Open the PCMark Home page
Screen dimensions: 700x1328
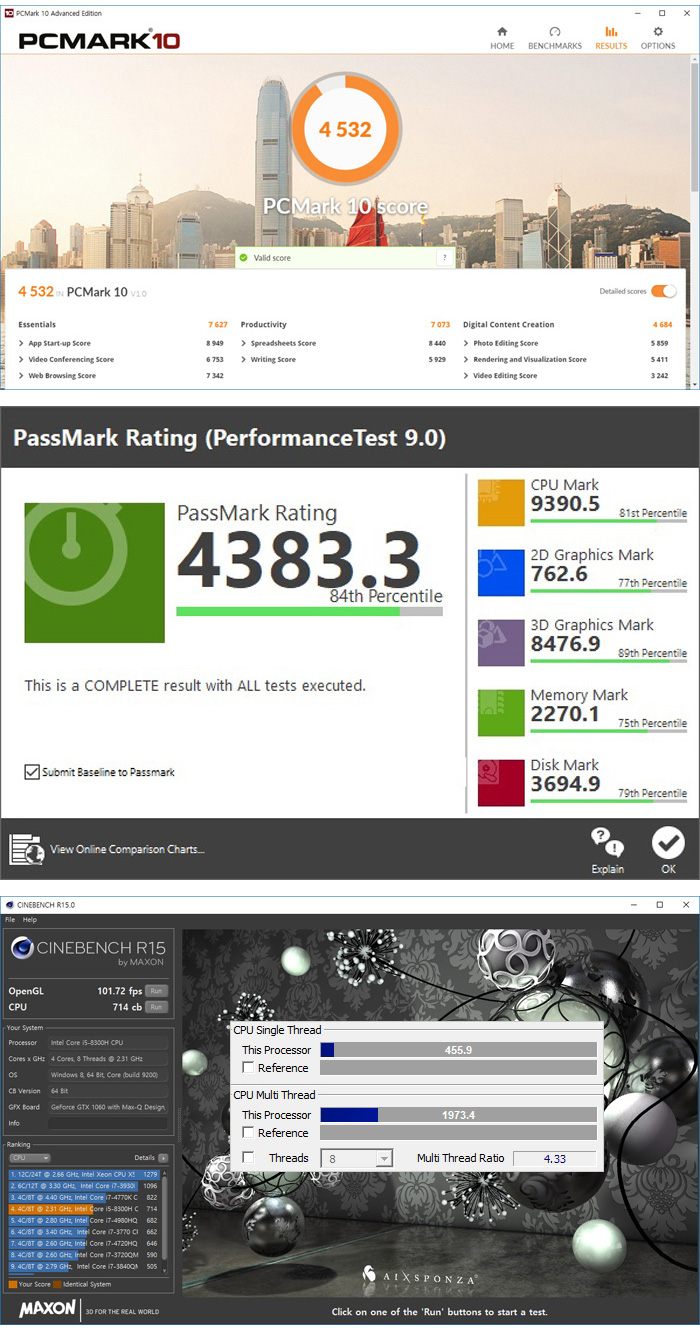(502, 37)
